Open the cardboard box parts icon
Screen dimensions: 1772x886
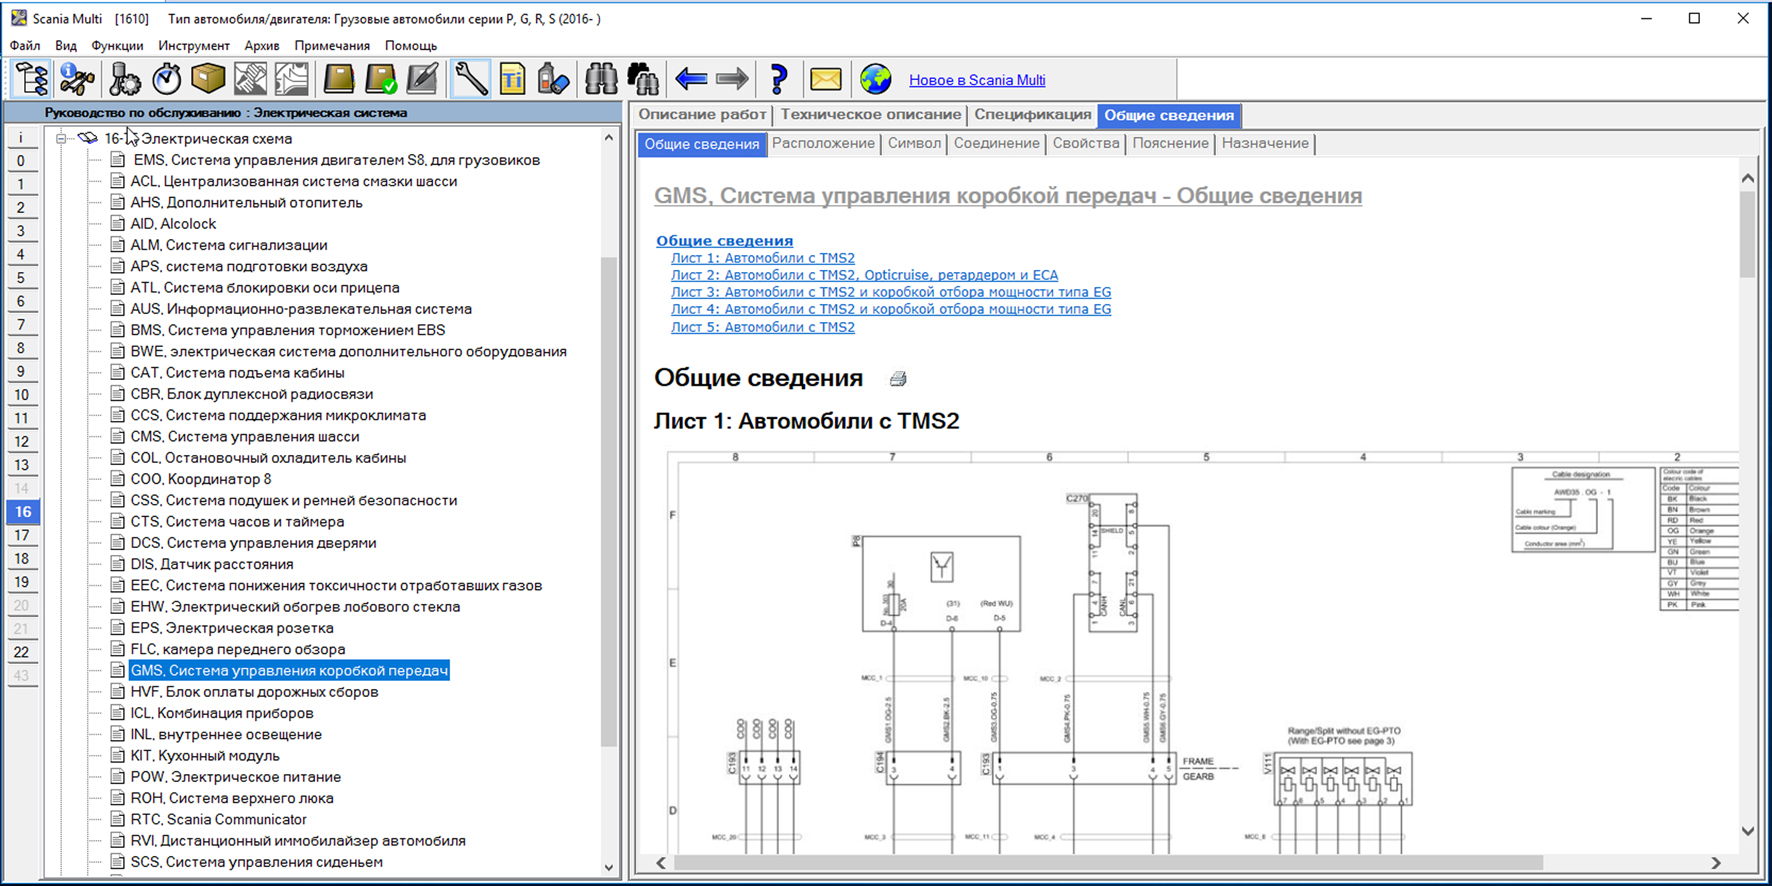(x=208, y=79)
